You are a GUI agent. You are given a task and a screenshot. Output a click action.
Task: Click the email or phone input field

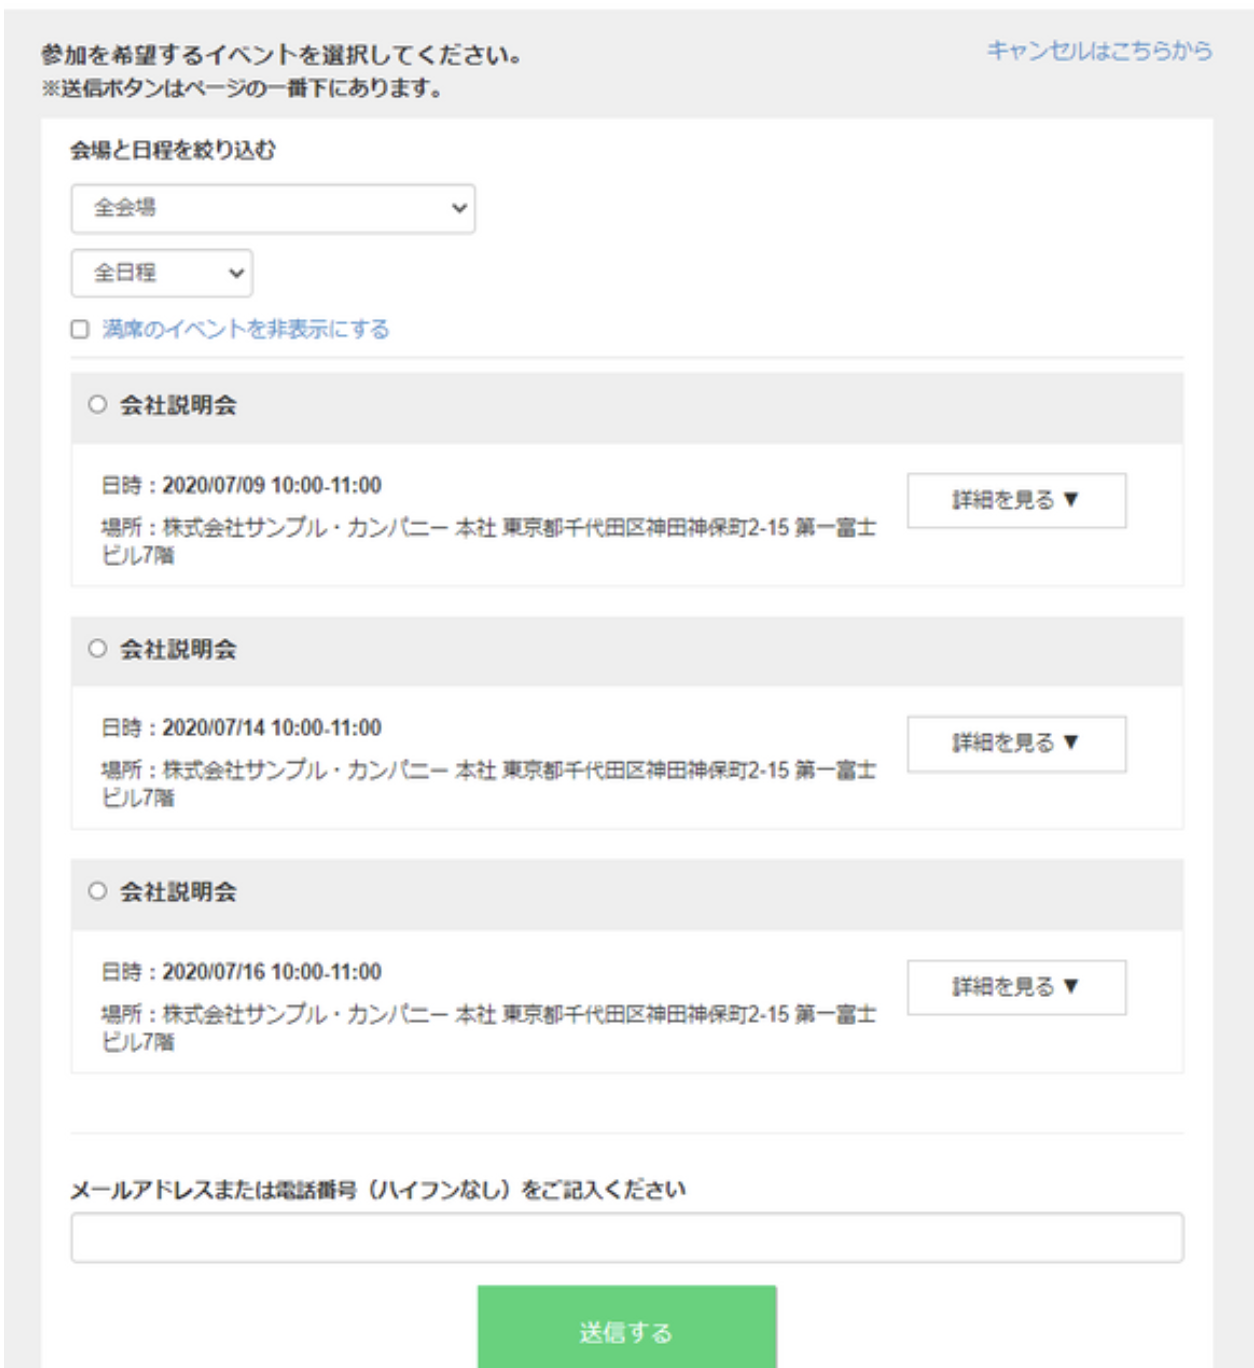tap(627, 1236)
